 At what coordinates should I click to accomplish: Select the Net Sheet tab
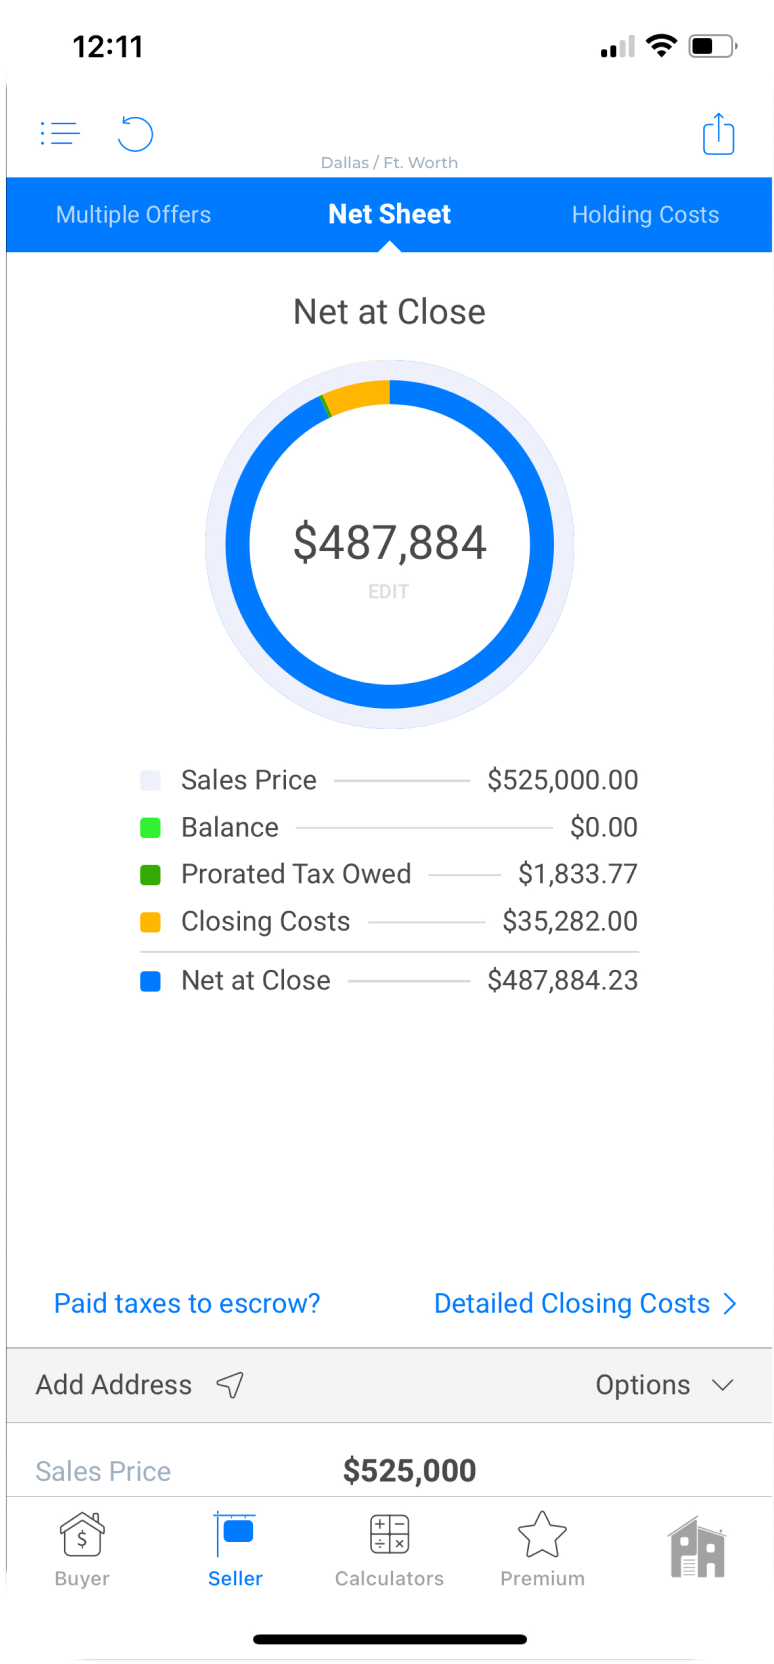click(389, 215)
